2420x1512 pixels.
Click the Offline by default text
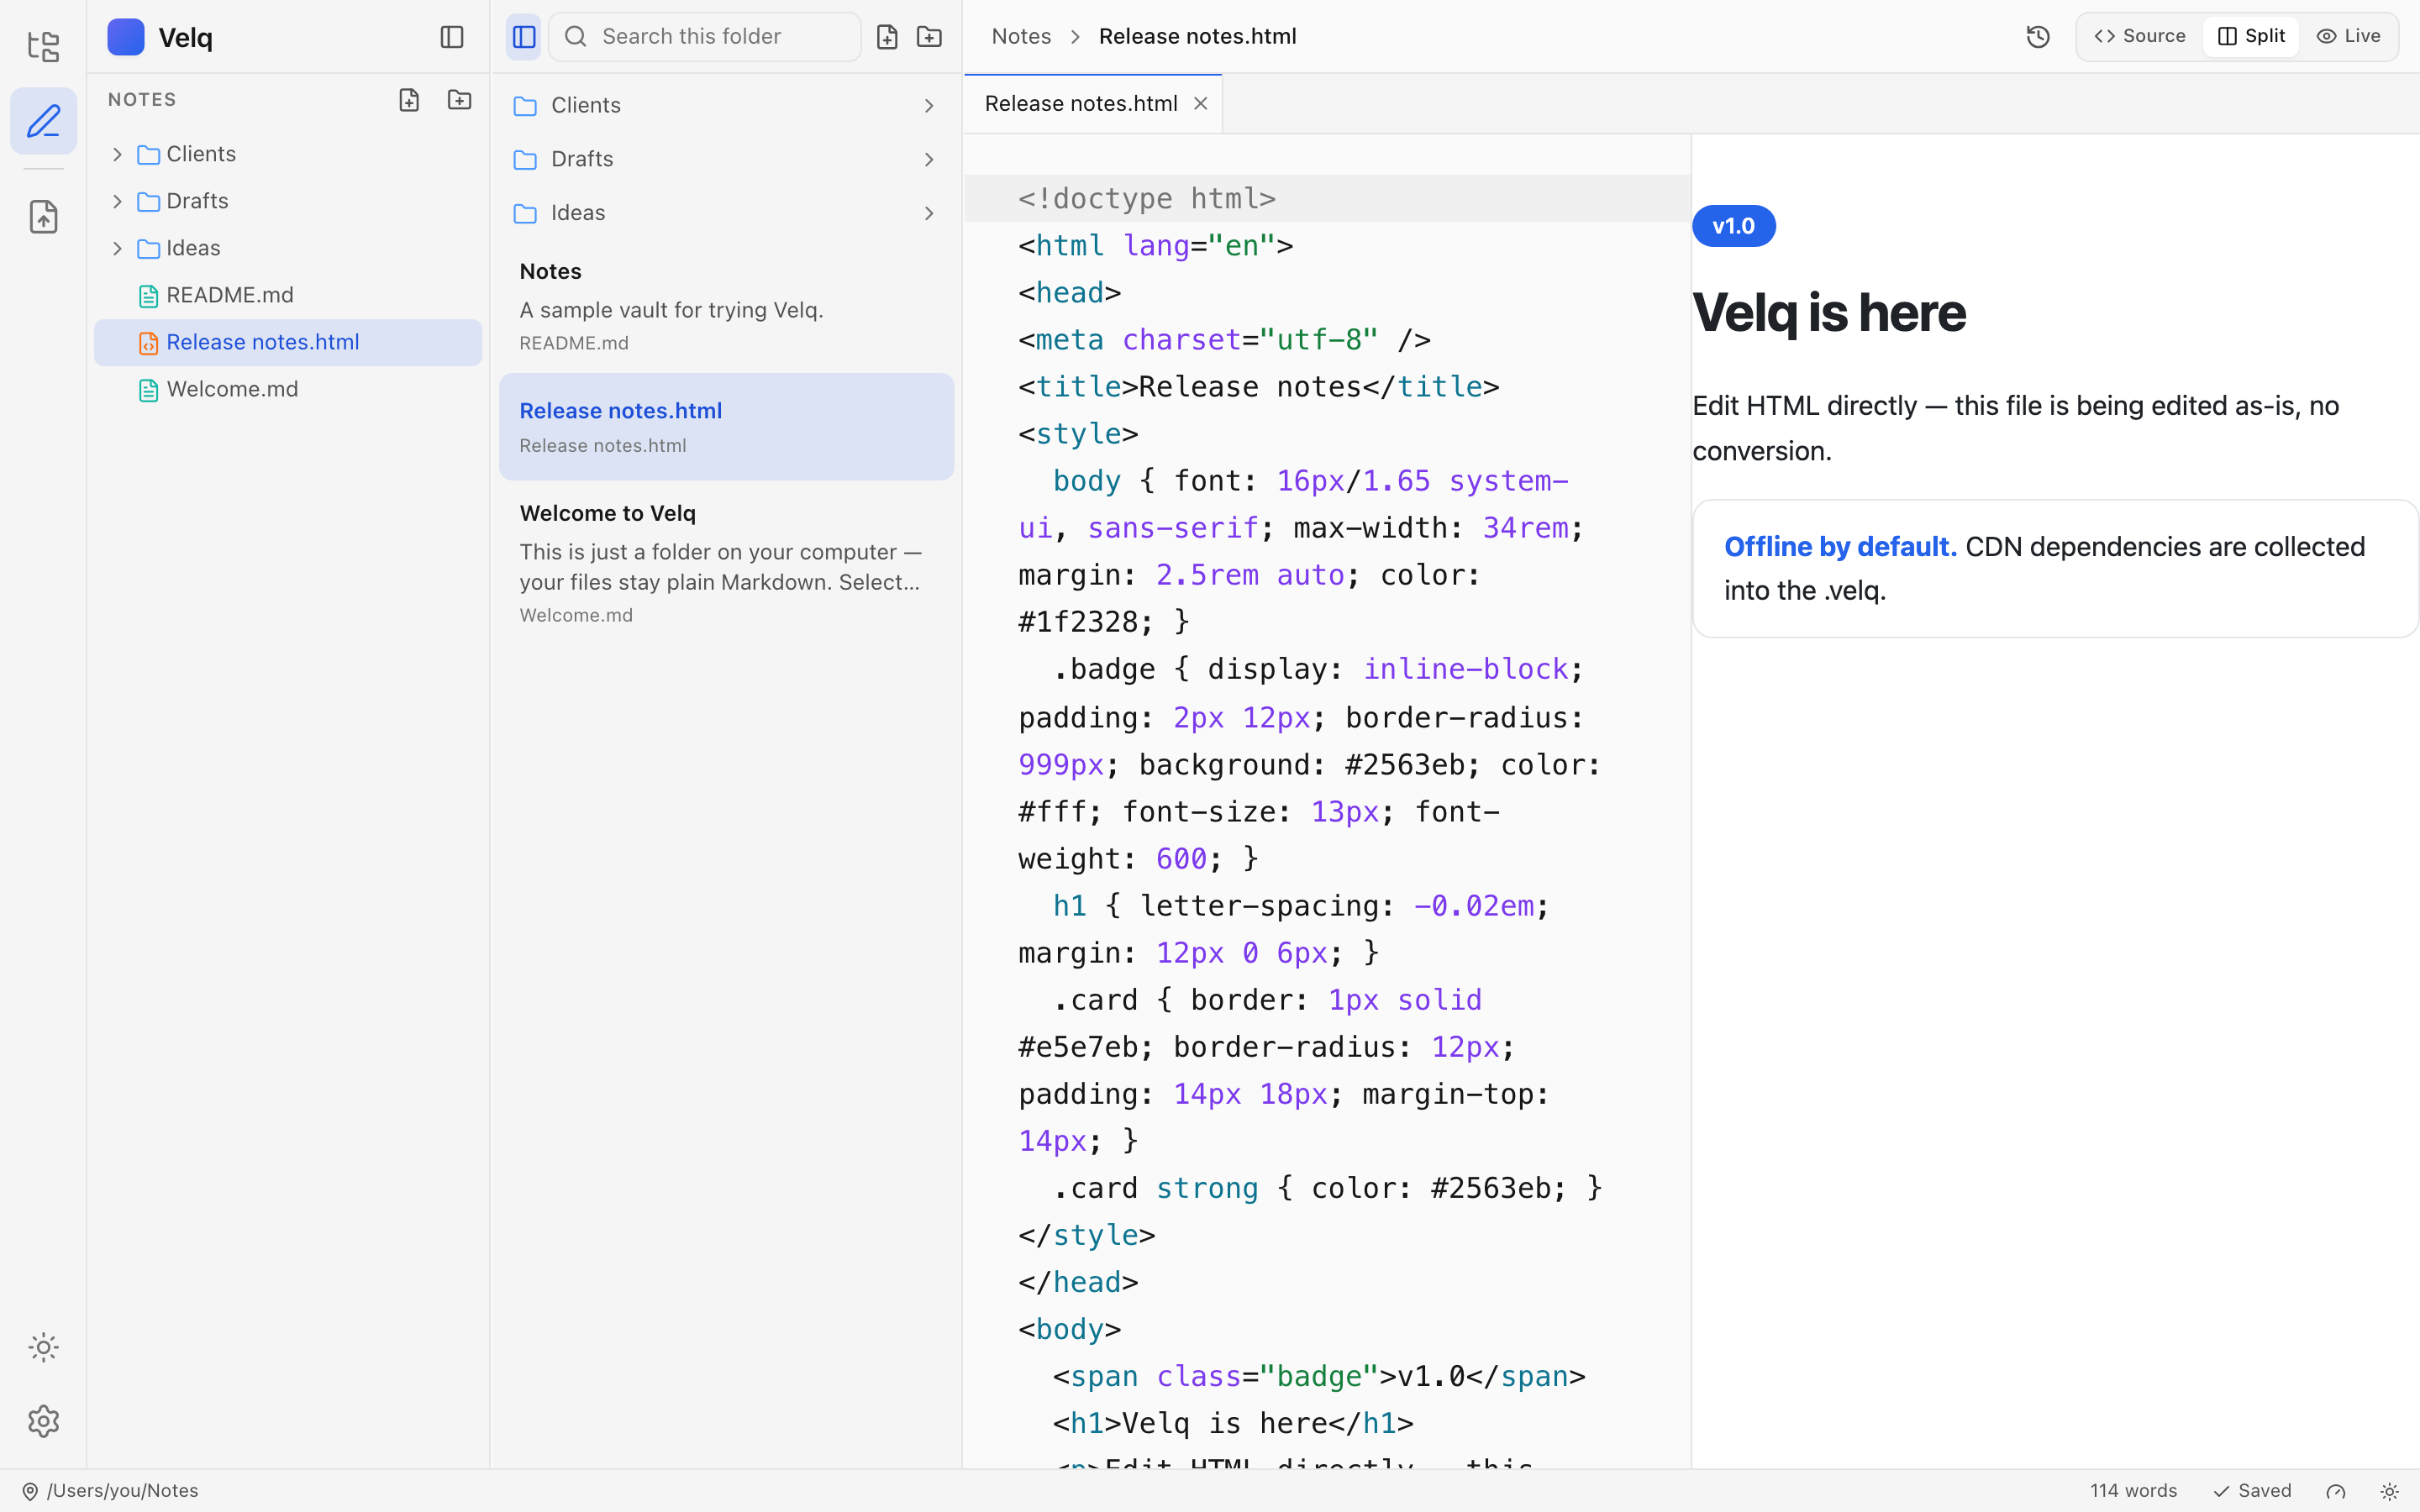[x=1840, y=547]
